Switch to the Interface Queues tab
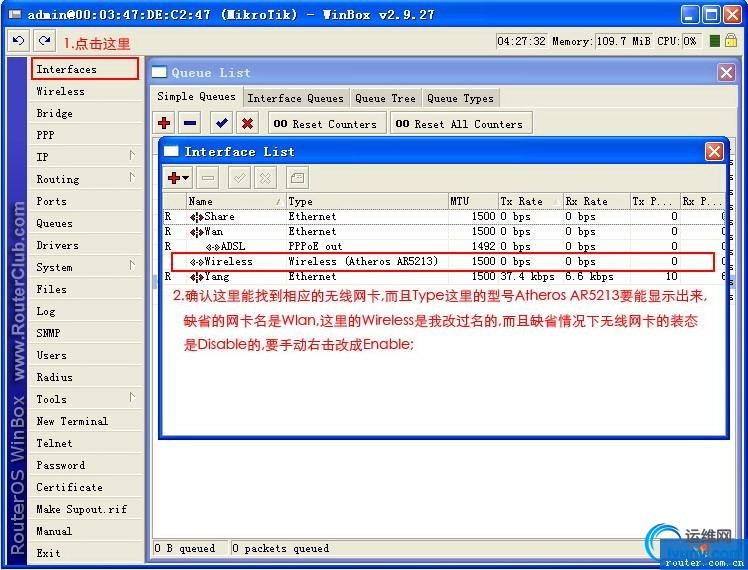The height and width of the screenshot is (570, 748). coord(295,98)
